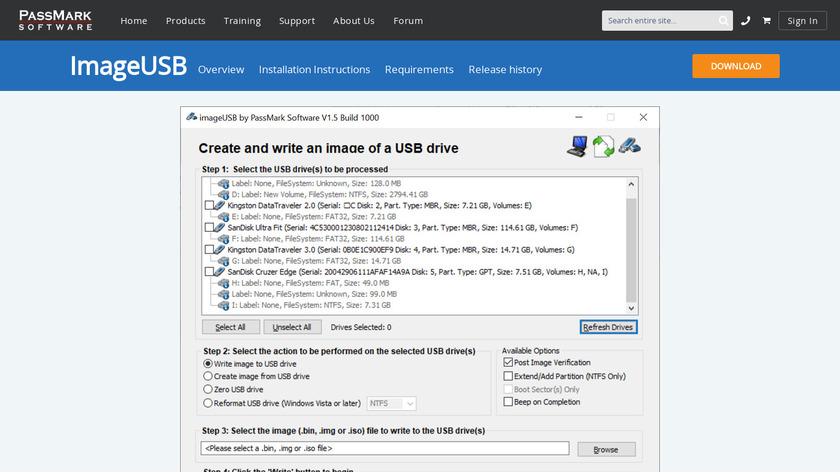
Task: Click the 'H: Label: None, FileSystem: FAT' row
Action: click(310, 283)
